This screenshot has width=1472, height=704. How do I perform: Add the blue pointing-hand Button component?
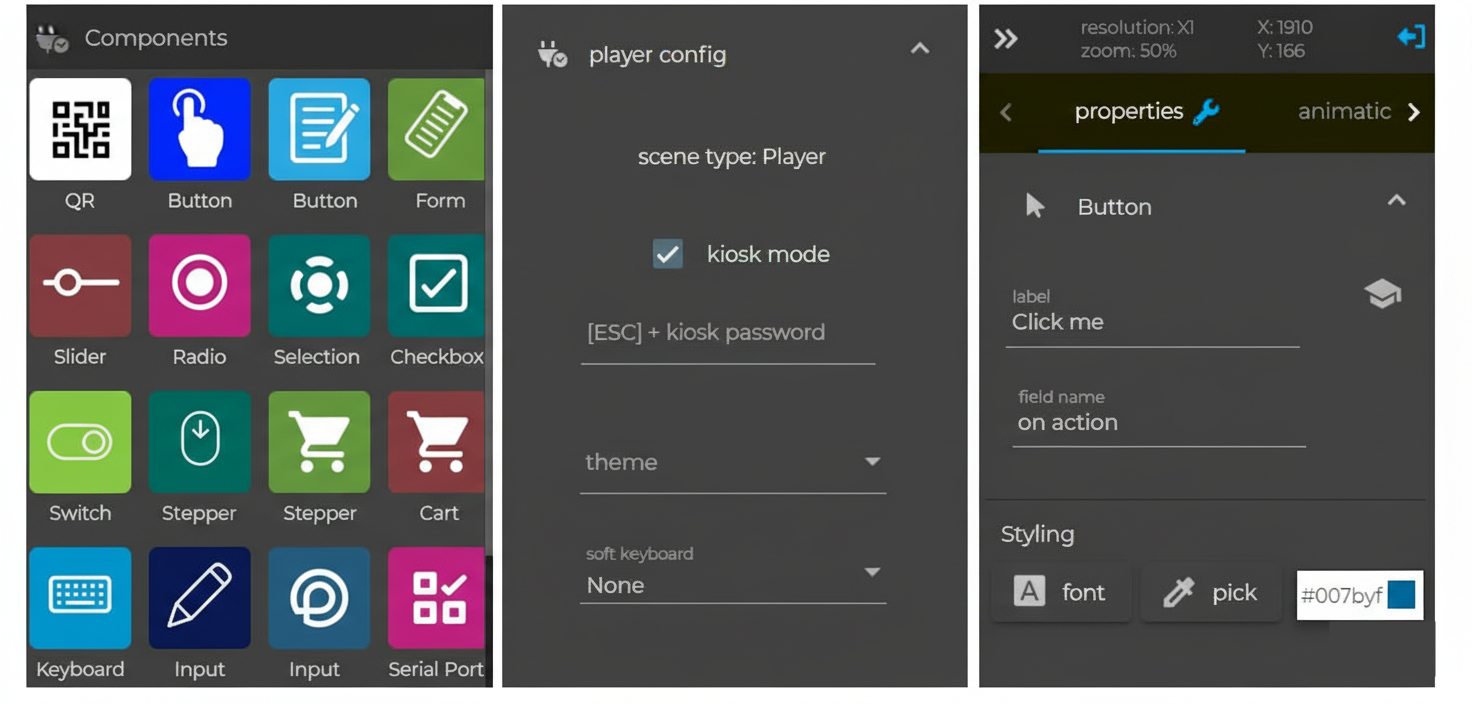coord(199,129)
